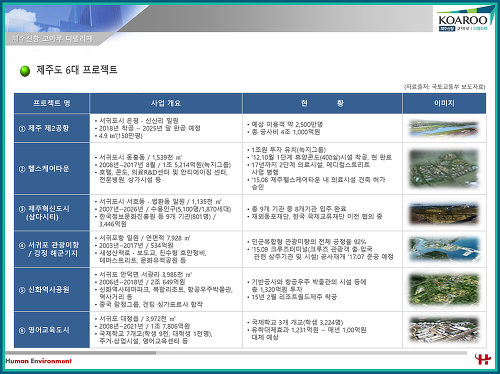This screenshot has height=374, width=500.
Task: Click the line '2008년~2021년 / 1조 7,806억원'
Action: pyautogui.click(x=144, y=326)
